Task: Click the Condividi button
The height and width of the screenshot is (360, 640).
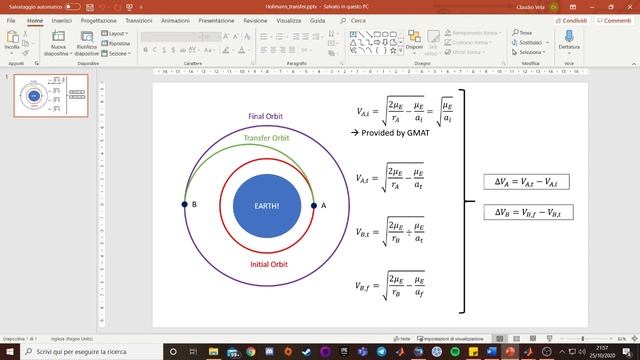Action: point(571,20)
